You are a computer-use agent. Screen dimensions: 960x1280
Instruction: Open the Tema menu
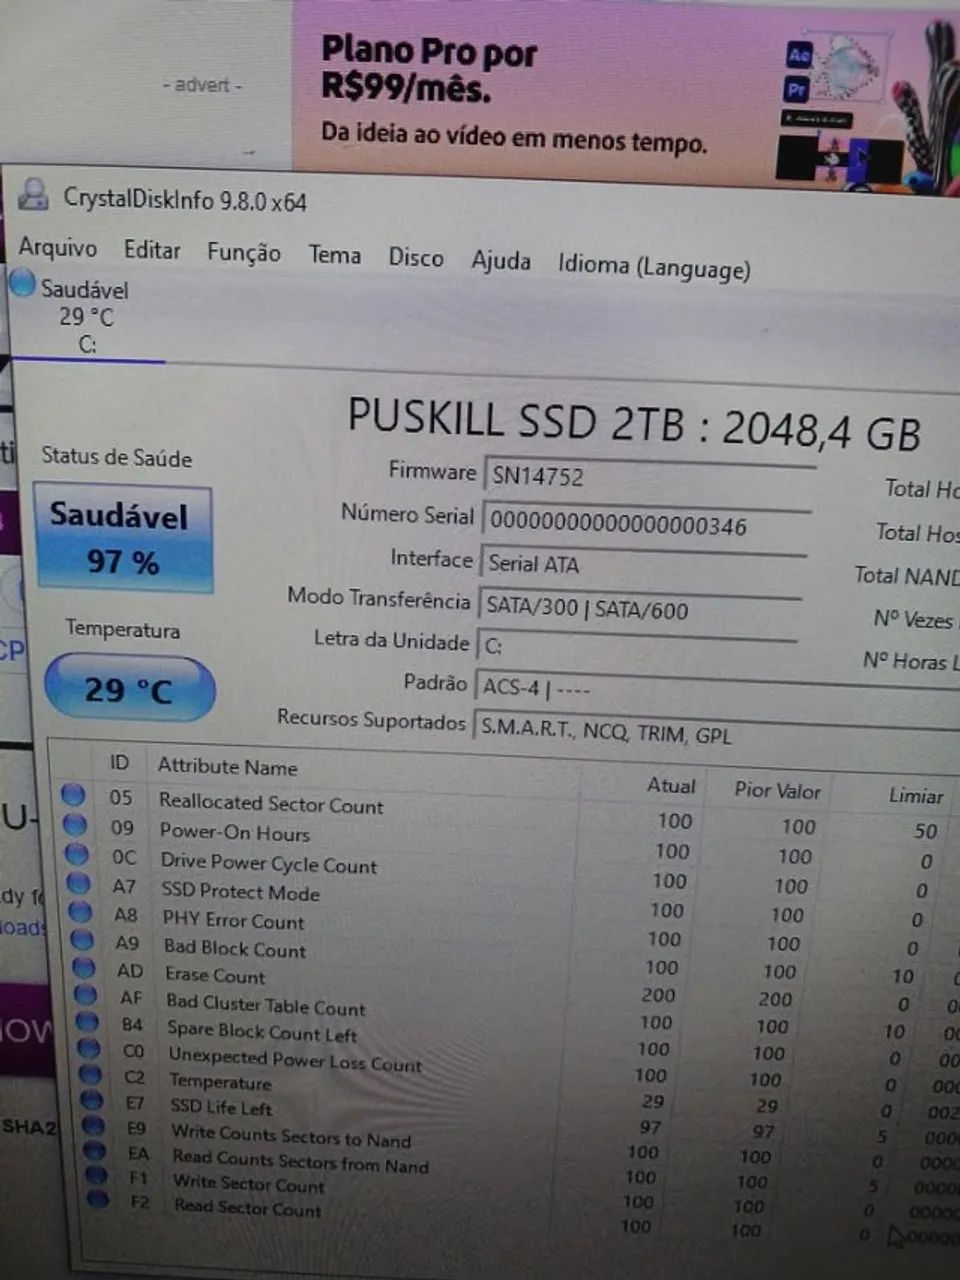(334, 255)
